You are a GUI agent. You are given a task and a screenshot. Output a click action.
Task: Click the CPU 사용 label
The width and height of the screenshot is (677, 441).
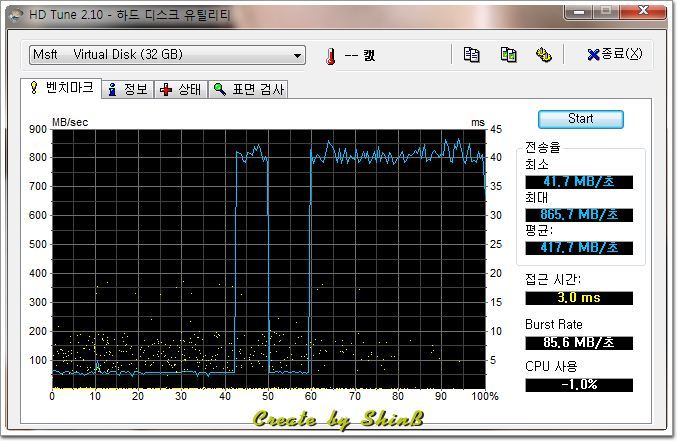pyautogui.click(x=551, y=366)
